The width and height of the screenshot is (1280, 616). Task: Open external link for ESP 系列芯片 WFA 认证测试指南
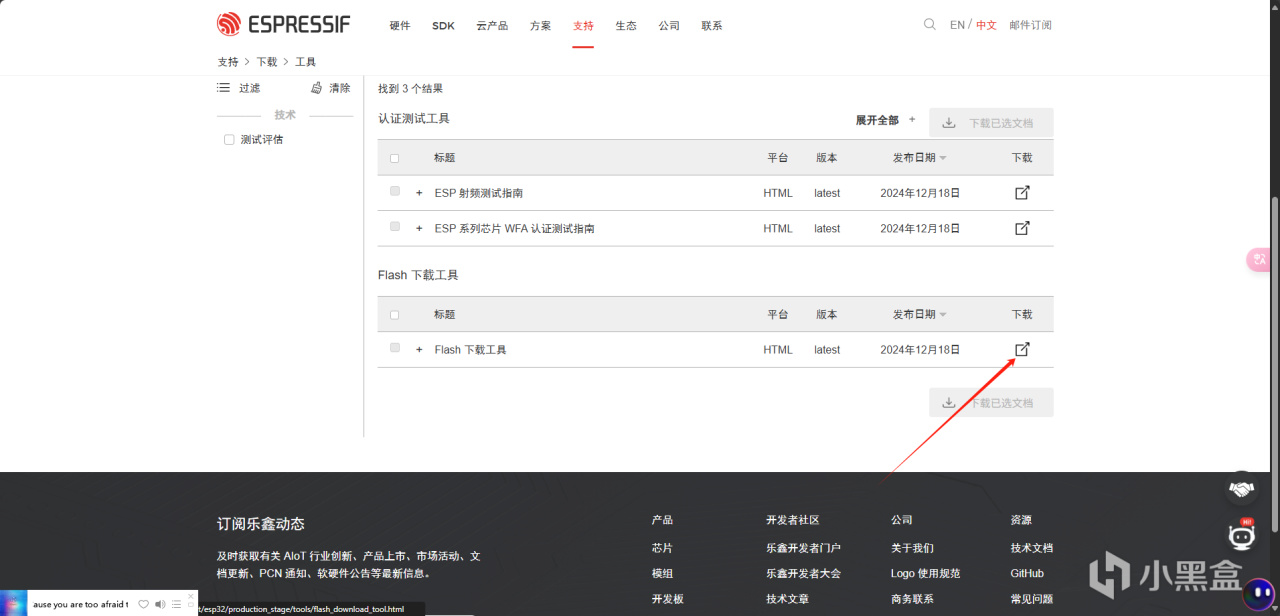[x=1022, y=228]
